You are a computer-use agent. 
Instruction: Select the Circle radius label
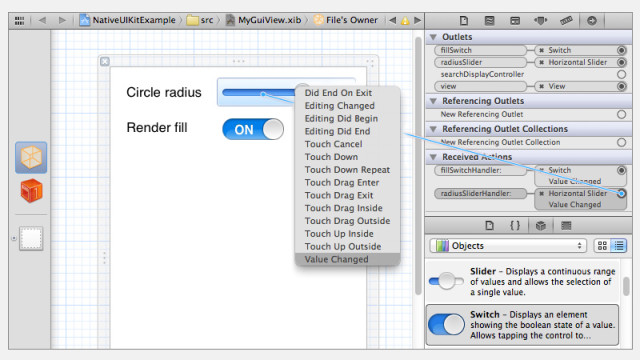click(164, 92)
